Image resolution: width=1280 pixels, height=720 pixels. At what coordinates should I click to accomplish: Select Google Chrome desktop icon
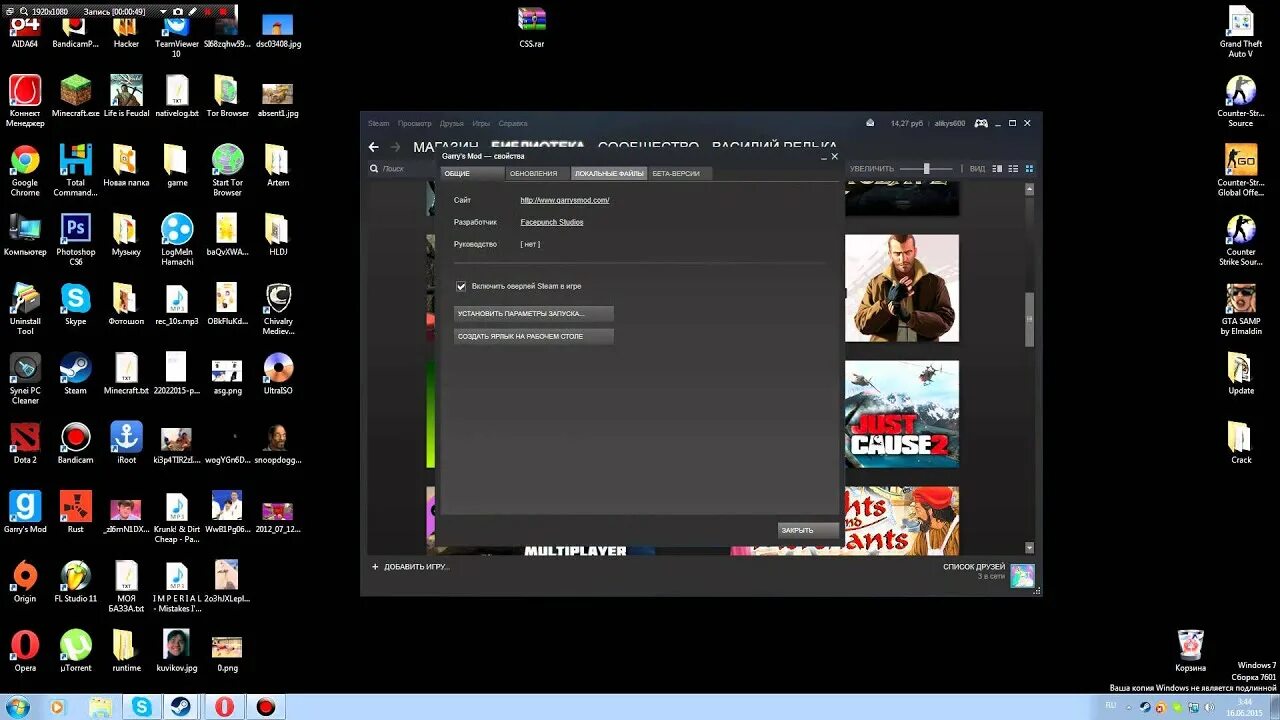25,169
